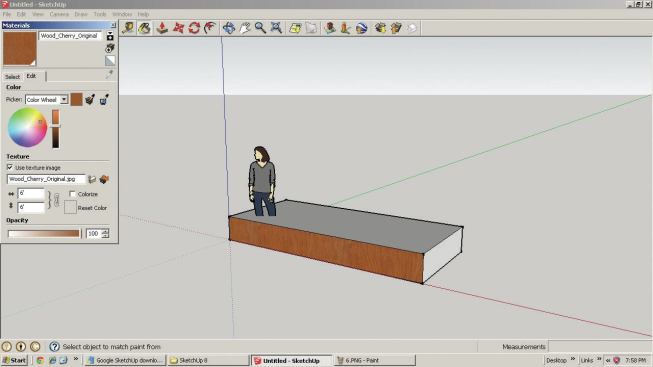Open the View menu
The image size is (653, 367).
pyautogui.click(x=37, y=14)
